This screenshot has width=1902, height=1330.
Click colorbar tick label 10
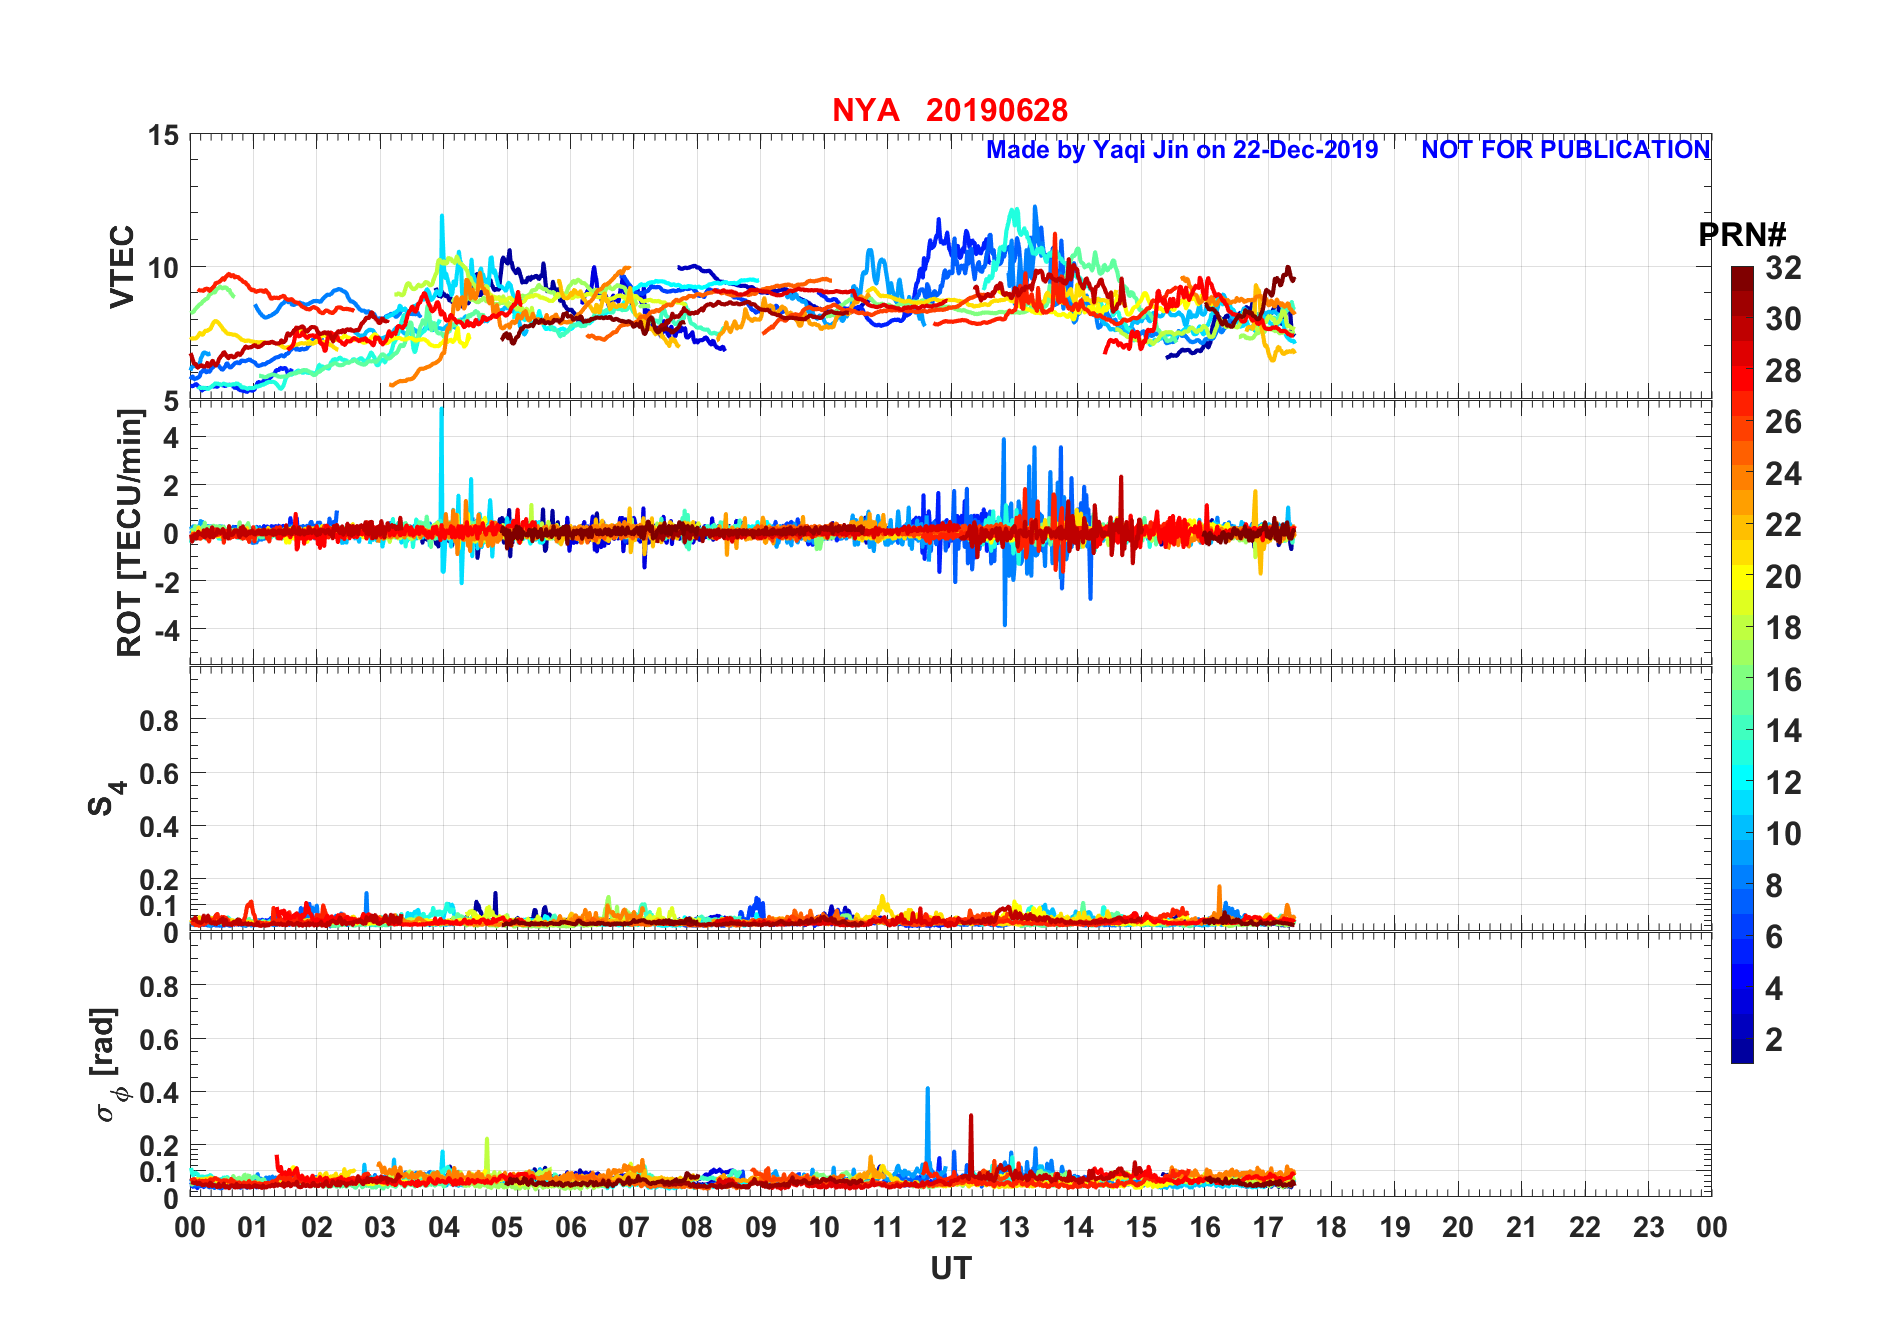coord(1783,834)
